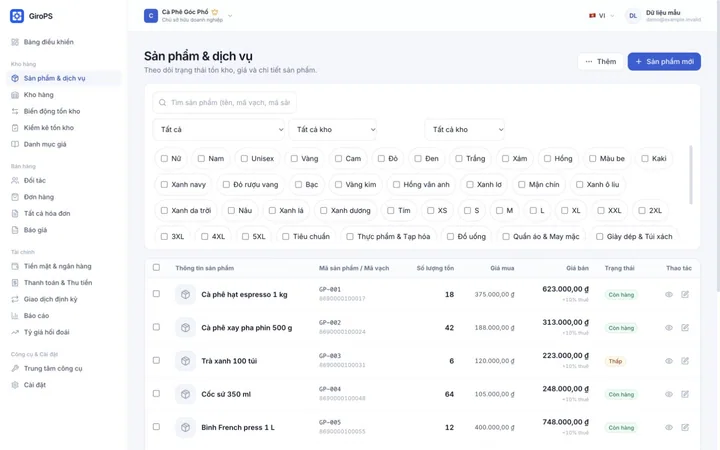Image resolution: width=720 pixels, height=450 pixels.
Task: Go to Kho hàng menu item
Action: (63, 95)
